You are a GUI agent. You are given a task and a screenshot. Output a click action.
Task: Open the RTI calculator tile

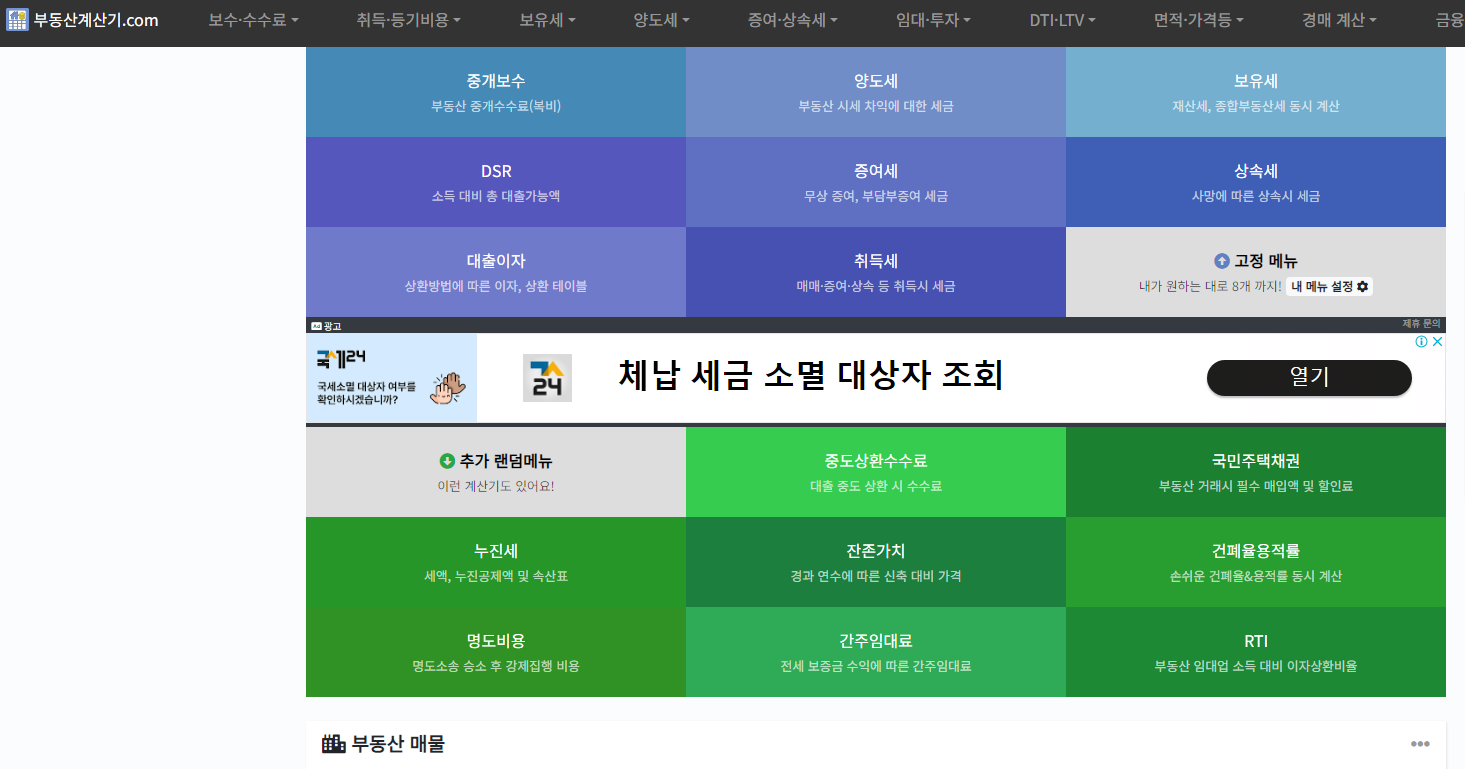click(1256, 651)
